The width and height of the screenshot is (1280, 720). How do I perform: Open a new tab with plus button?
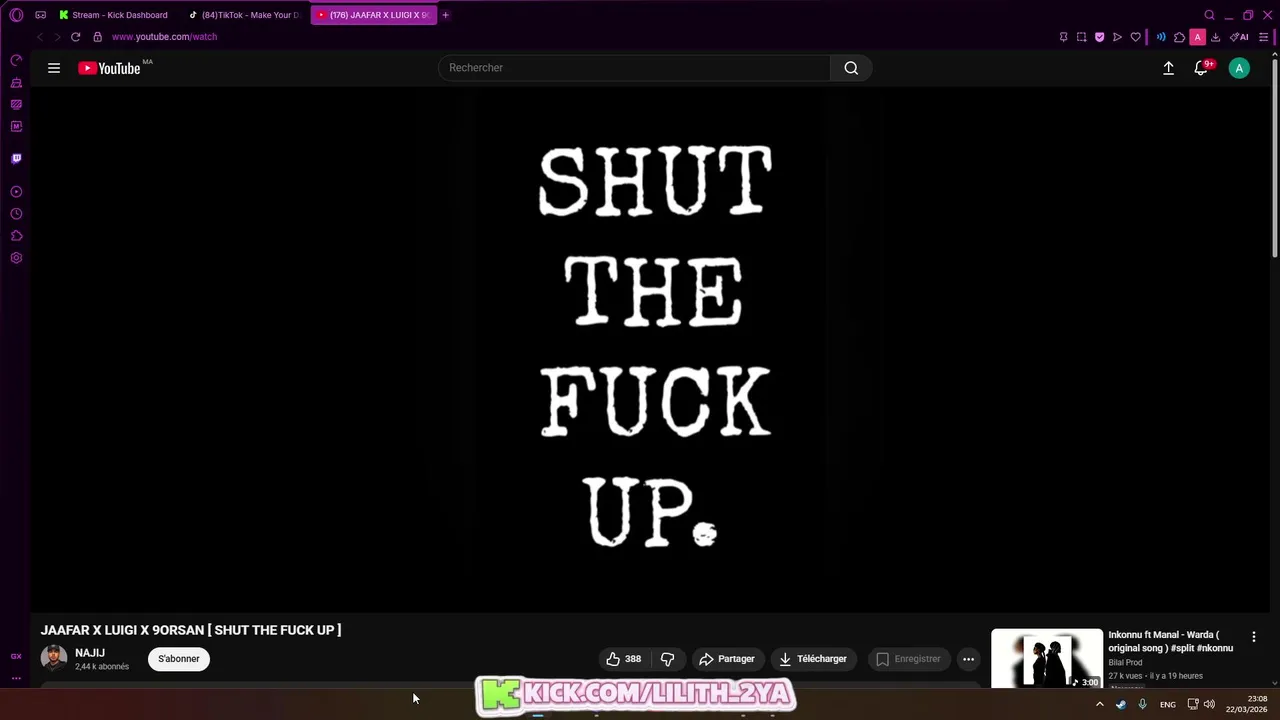point(446,15)
